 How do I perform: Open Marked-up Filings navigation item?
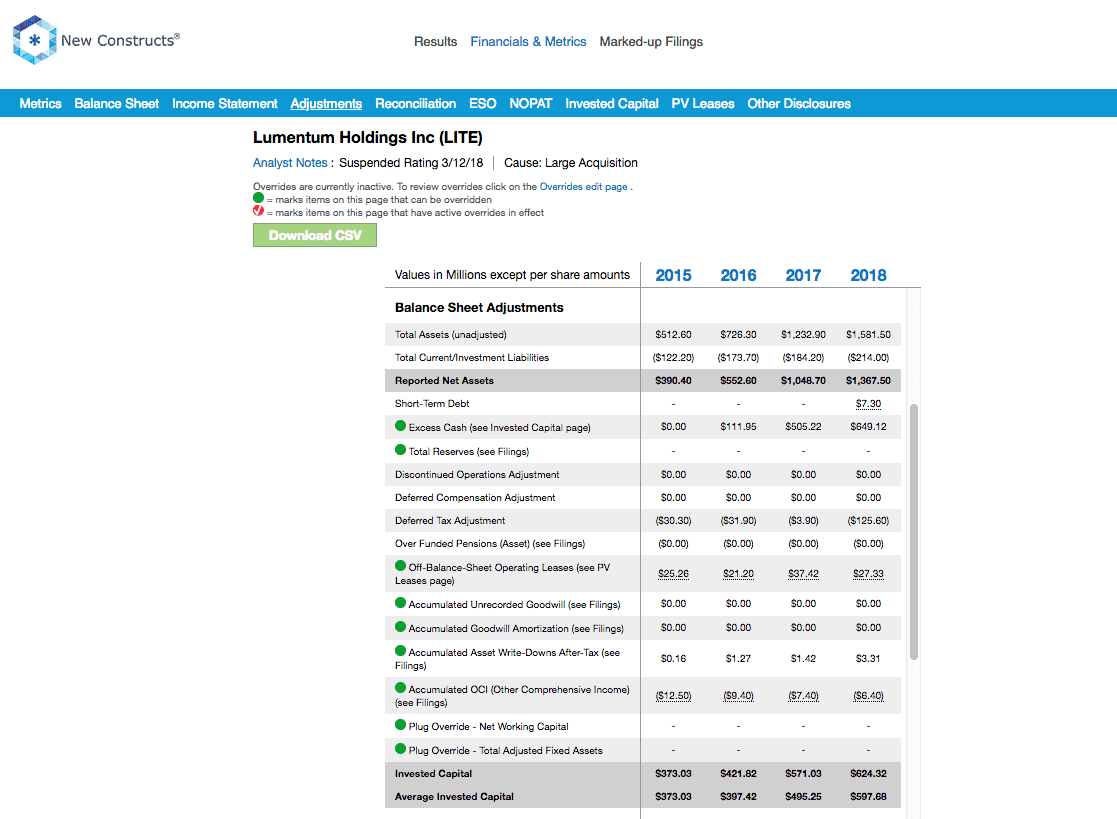[651, 41]
